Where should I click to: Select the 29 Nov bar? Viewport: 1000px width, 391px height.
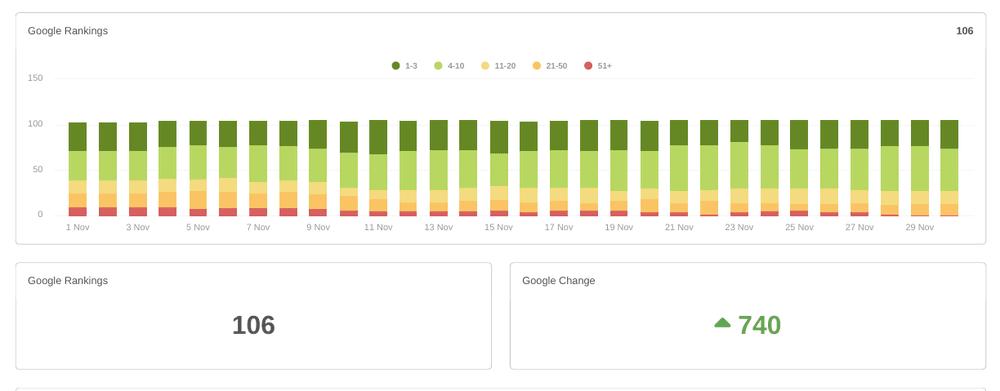click(x=920, y=168)
